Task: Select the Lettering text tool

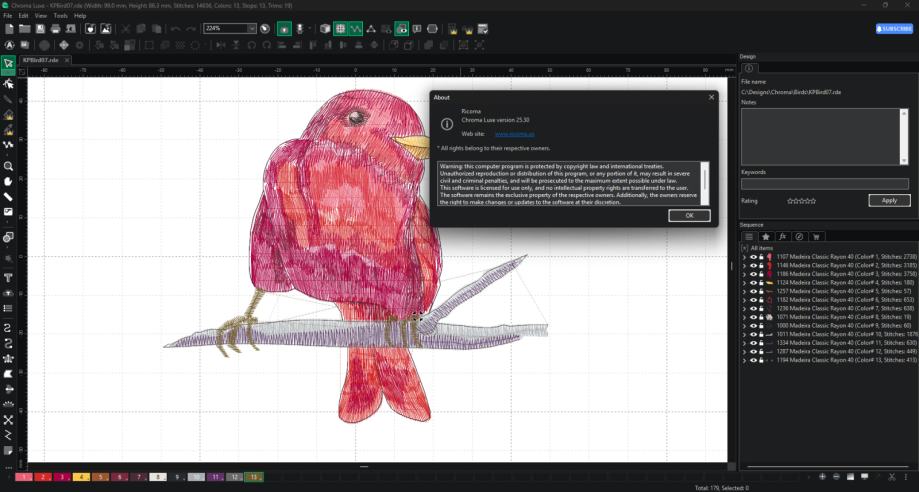Action: tap(9, 277)
